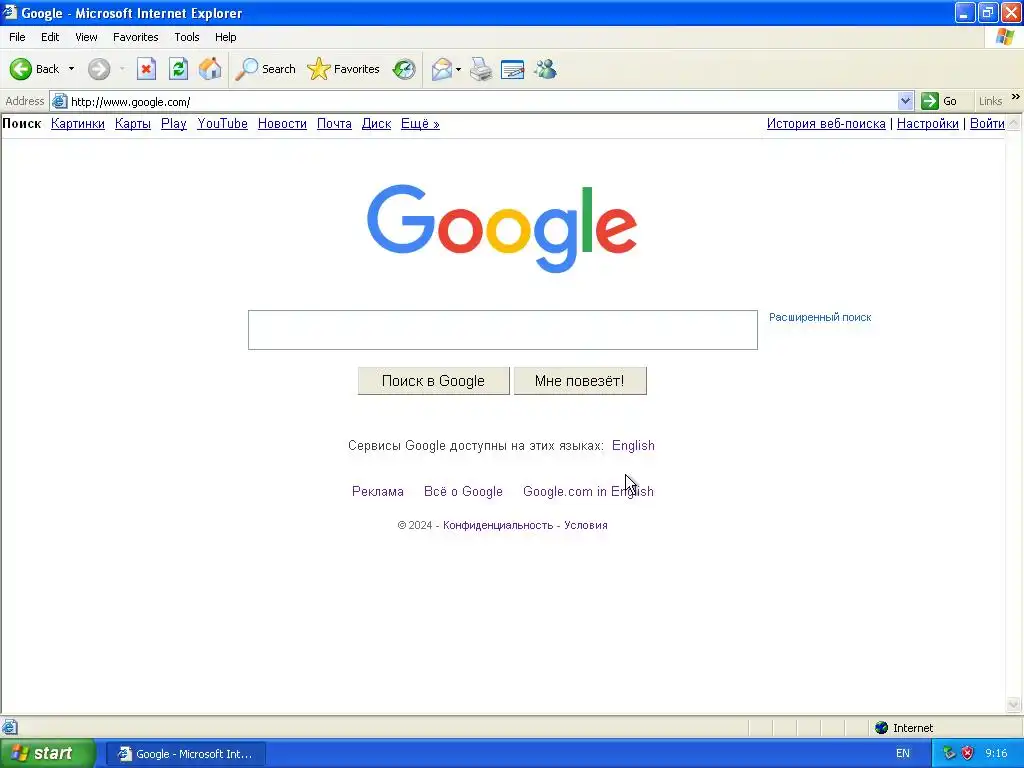Screen dimensions: 1024x768
Task: Click the Stop button with red X
Action: 146,69
